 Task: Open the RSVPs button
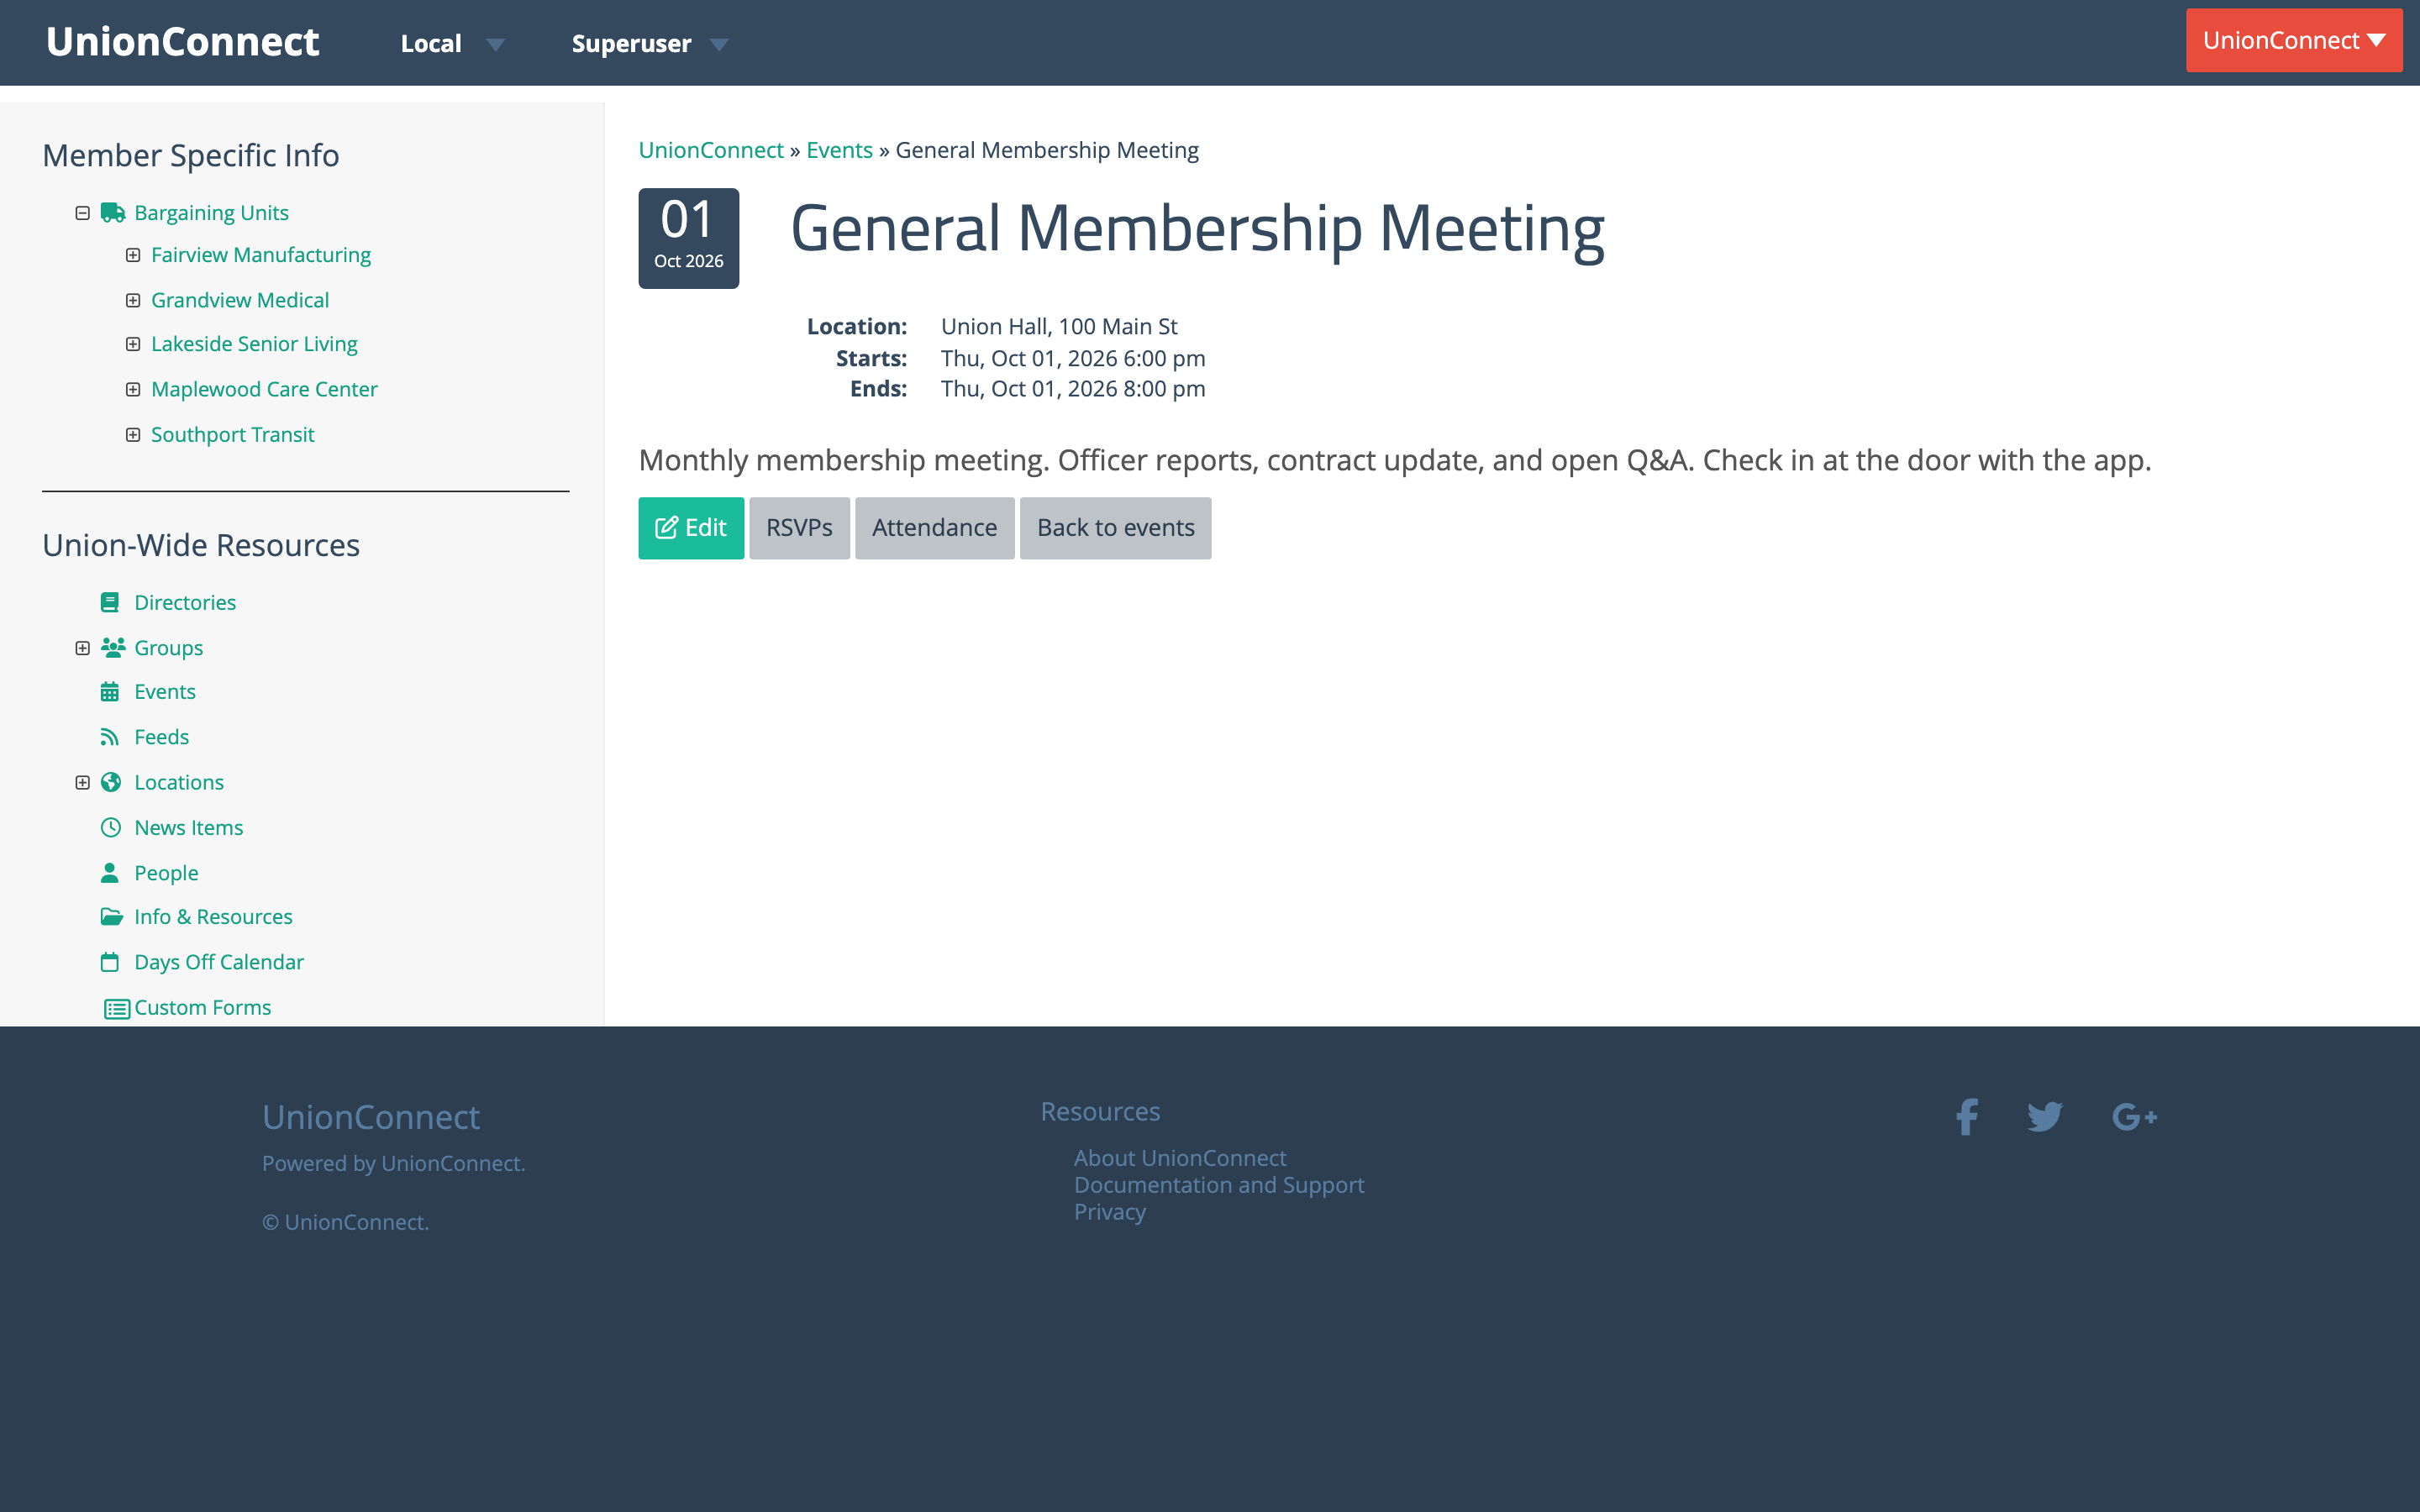point(799,527)
